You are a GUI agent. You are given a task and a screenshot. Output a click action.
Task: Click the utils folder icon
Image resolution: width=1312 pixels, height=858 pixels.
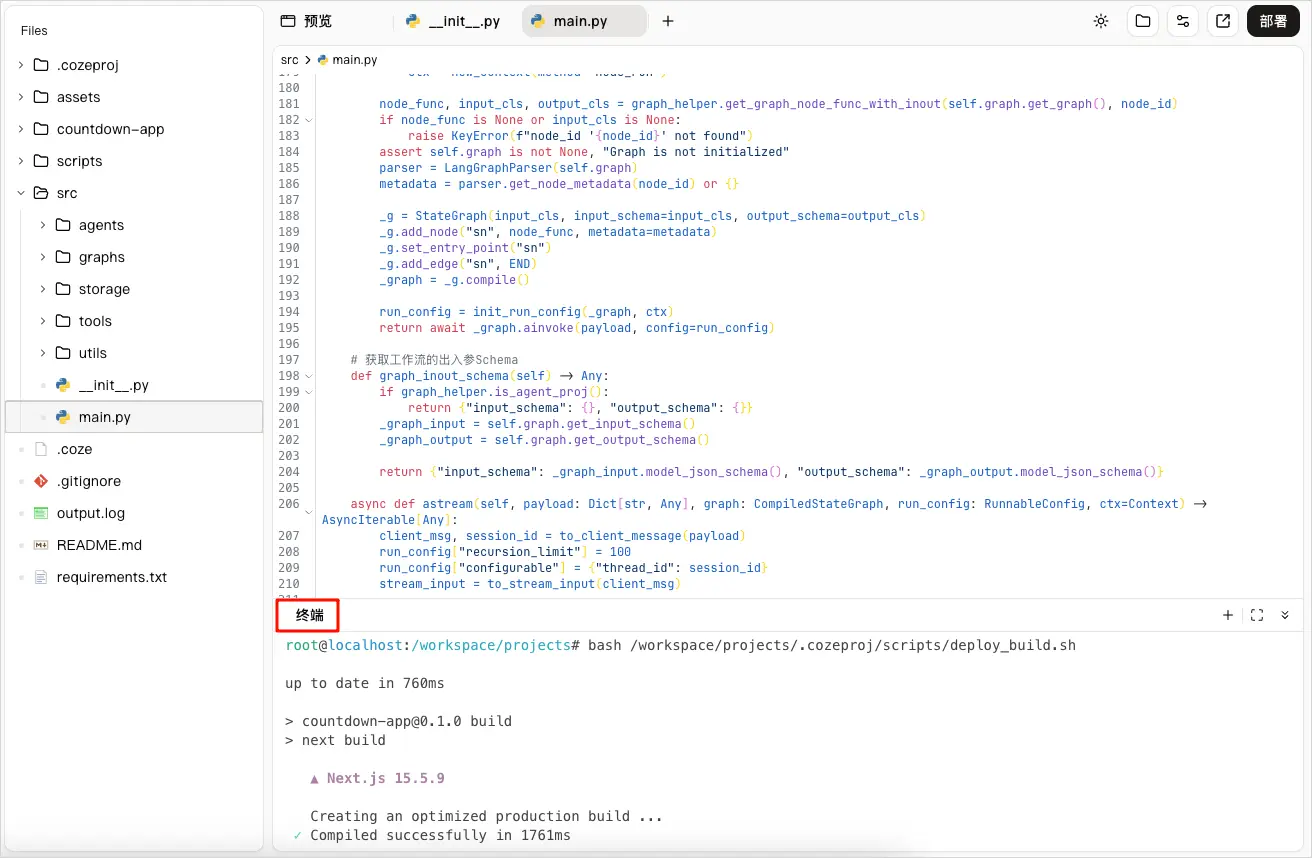click(63, 353)
